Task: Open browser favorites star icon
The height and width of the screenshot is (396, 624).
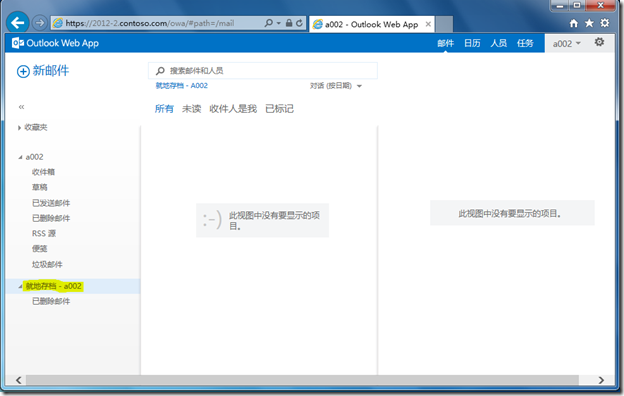Action: pos(589,23)
